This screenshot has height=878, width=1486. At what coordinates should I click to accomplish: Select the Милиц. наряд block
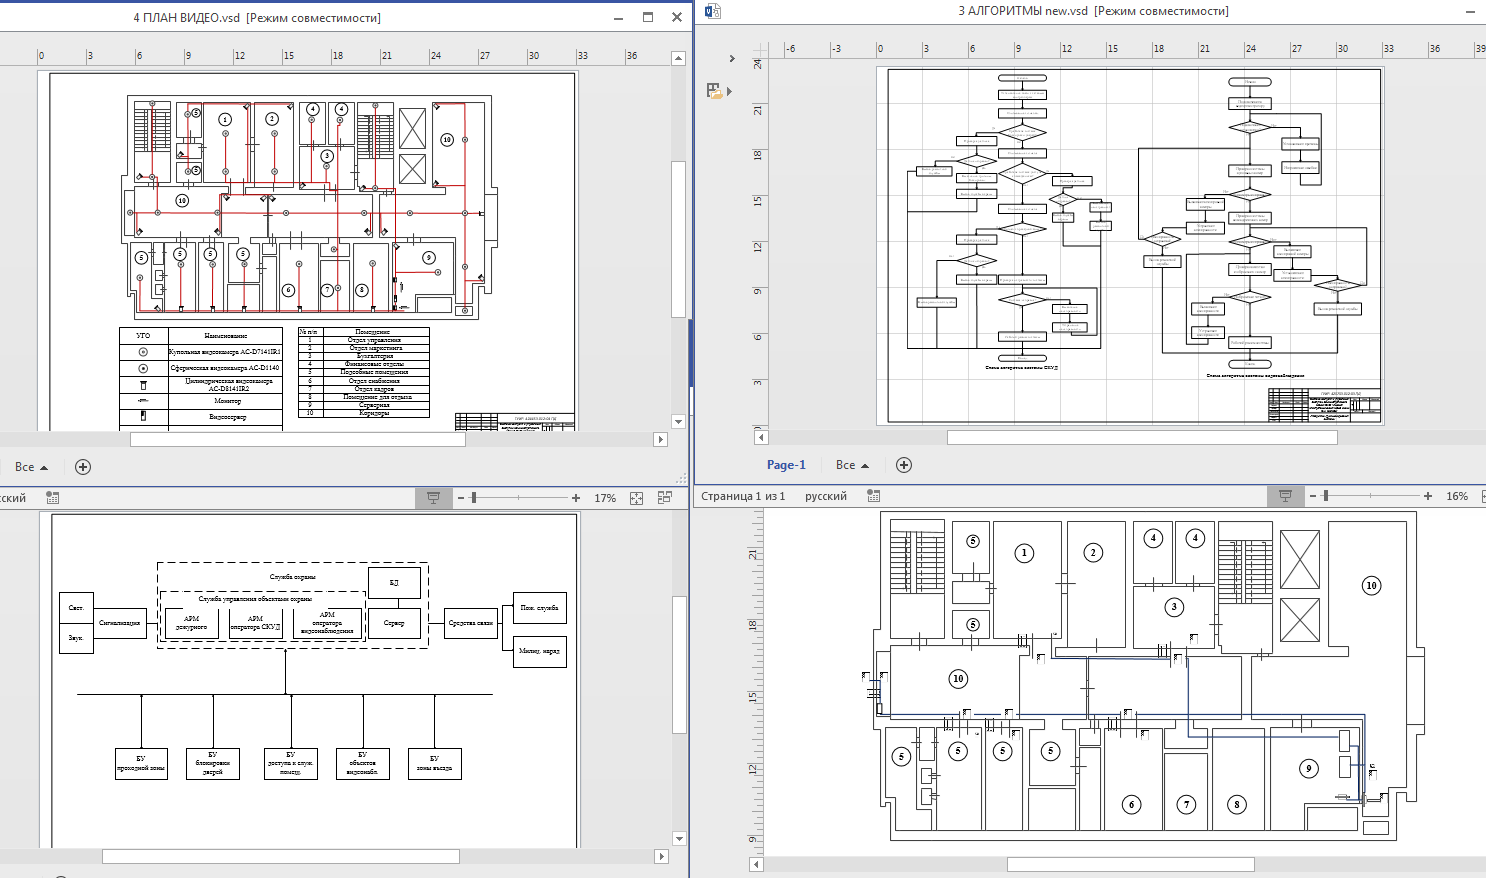click(540, 651)
